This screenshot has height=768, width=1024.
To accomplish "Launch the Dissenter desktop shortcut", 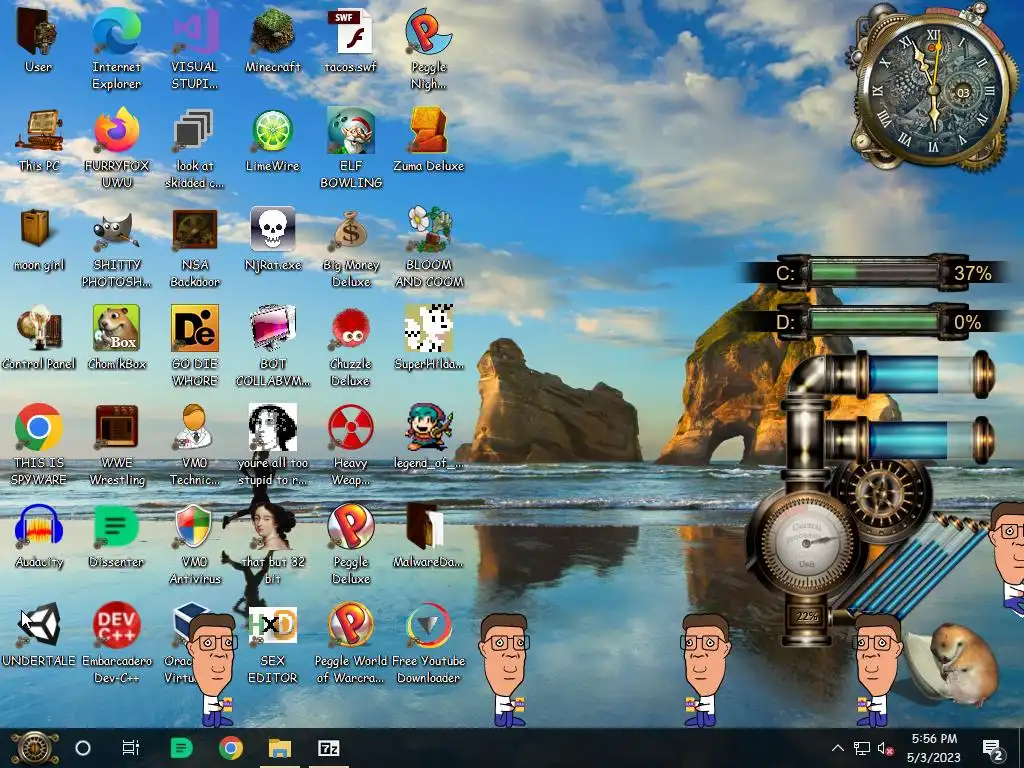I will [116, 534].
